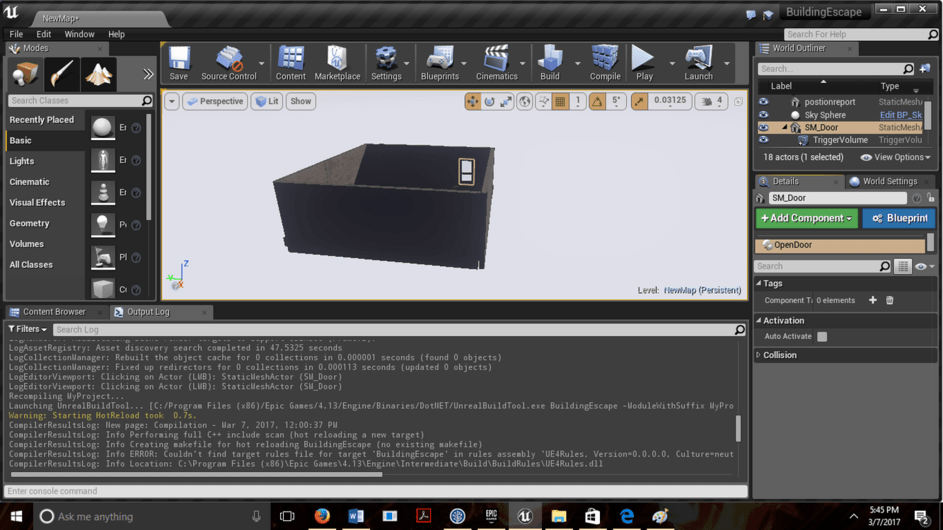Click the Build toolbar button
The height and width of the screenshot is (530, 943).
[550, 63]
